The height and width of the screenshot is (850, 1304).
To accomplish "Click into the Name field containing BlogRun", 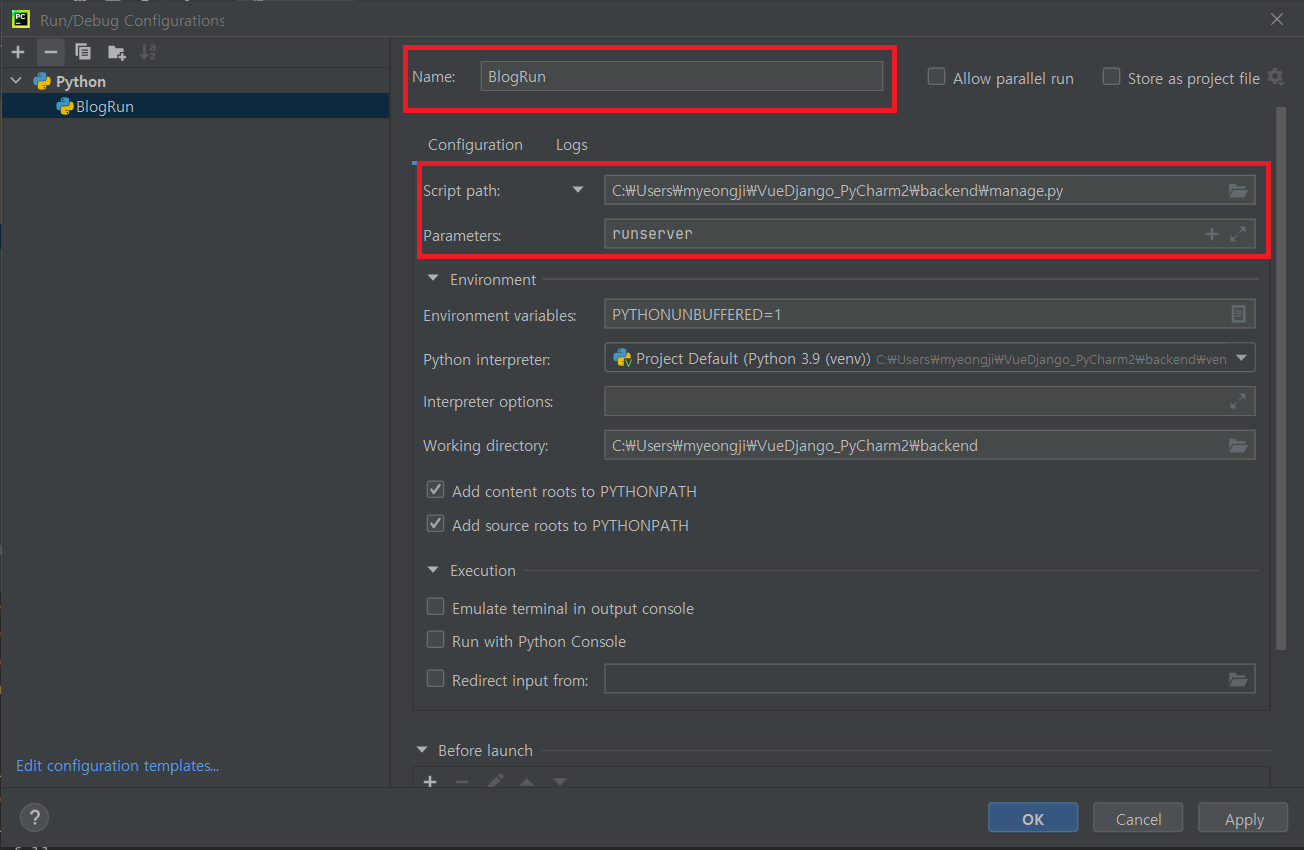I will pos(681,76).
